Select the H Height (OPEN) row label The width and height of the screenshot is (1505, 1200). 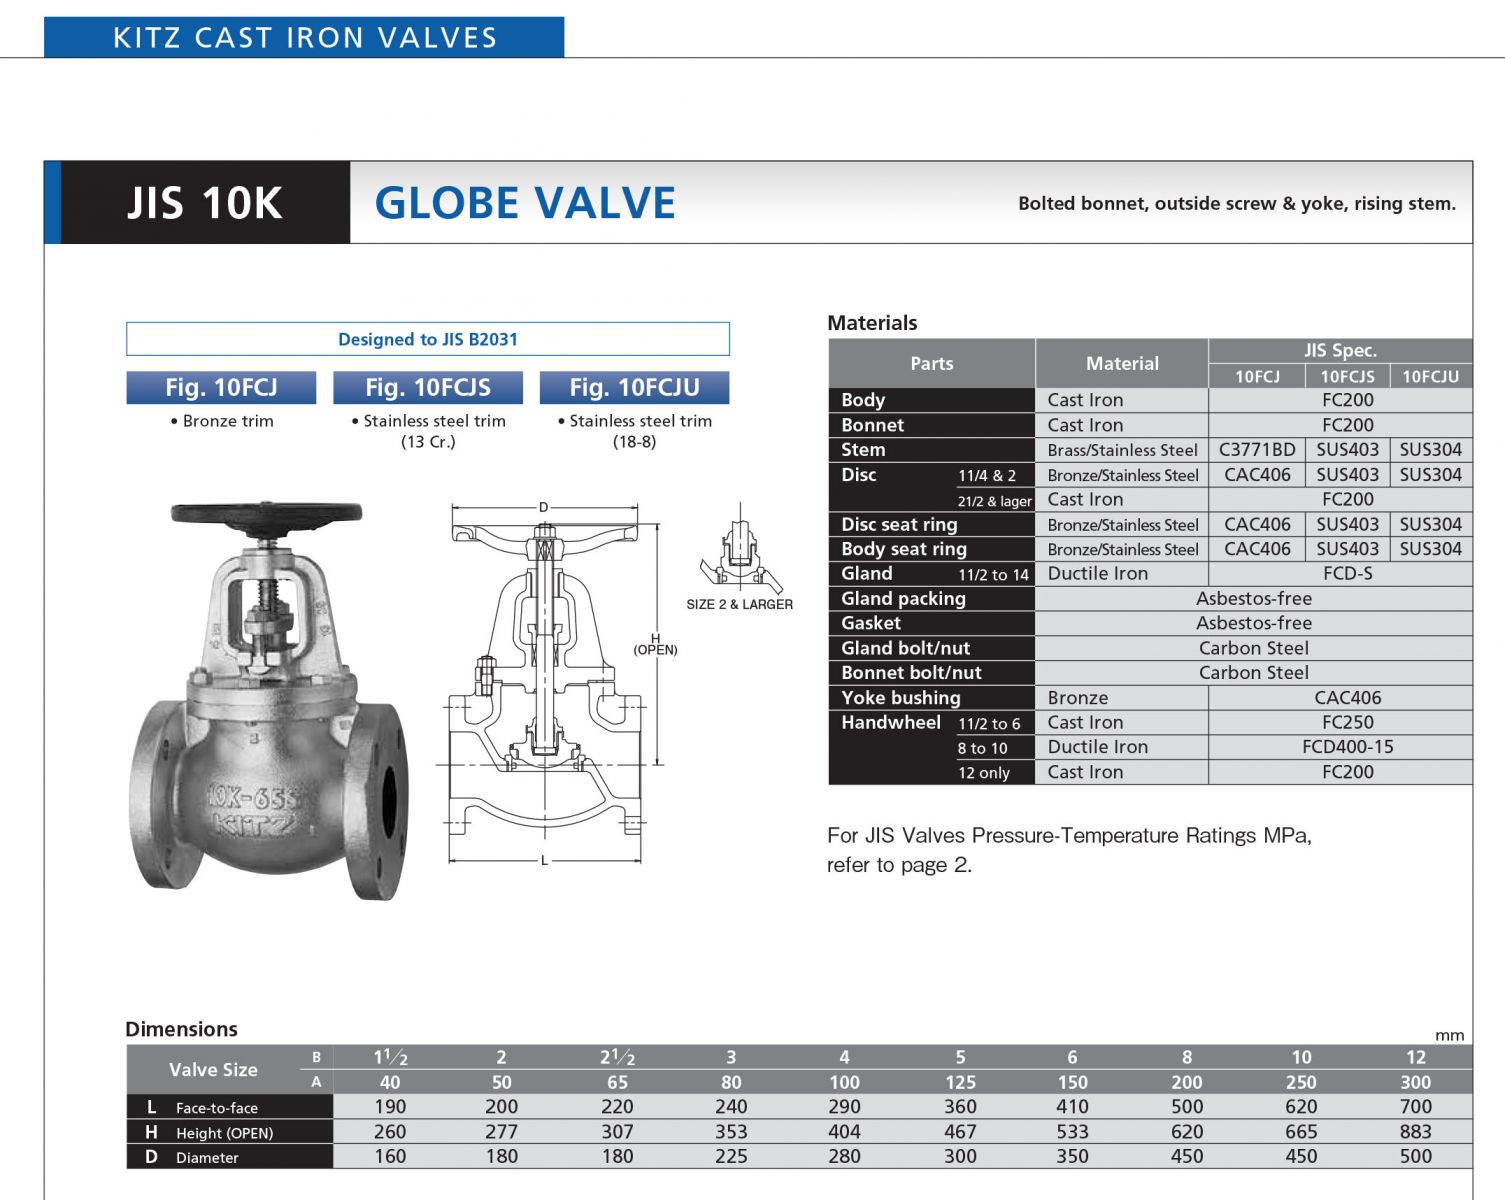pos(229,1132)
